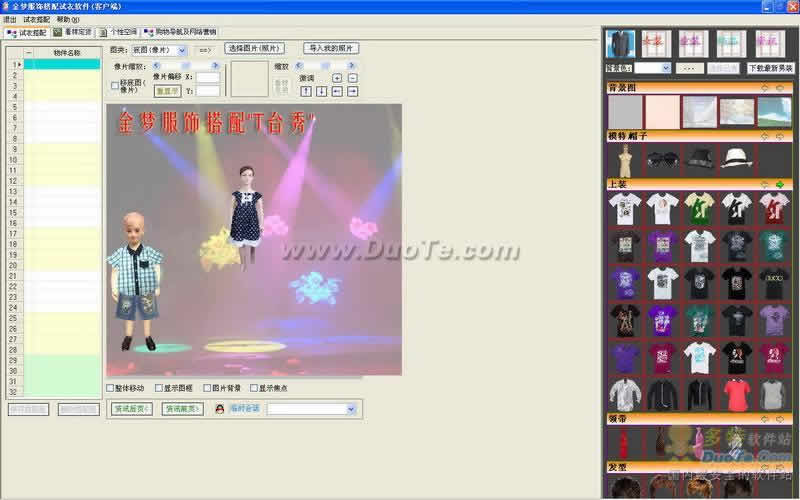Open the 背景色 color dropdown
This screenshot has width=800, height=500.
coord(665,68)
